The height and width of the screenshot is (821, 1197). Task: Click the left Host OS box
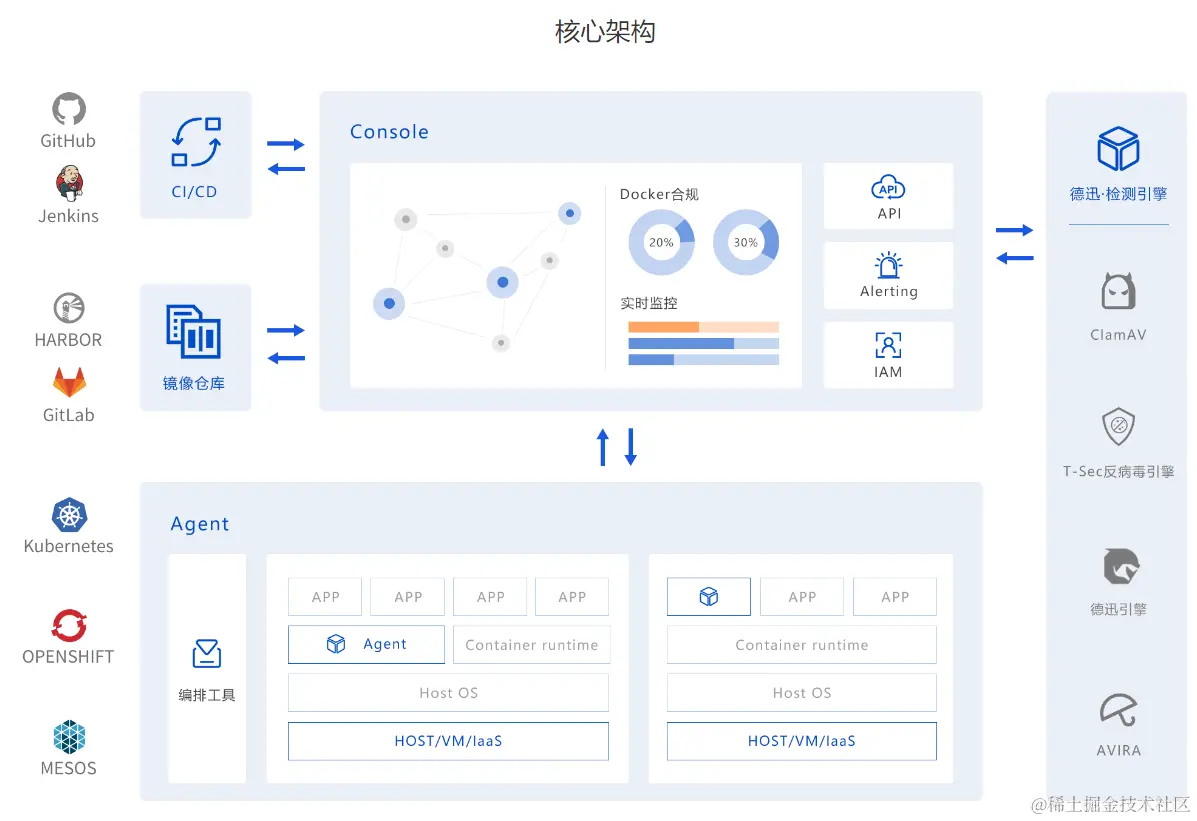pyautogui.click(x=448, y=693)
